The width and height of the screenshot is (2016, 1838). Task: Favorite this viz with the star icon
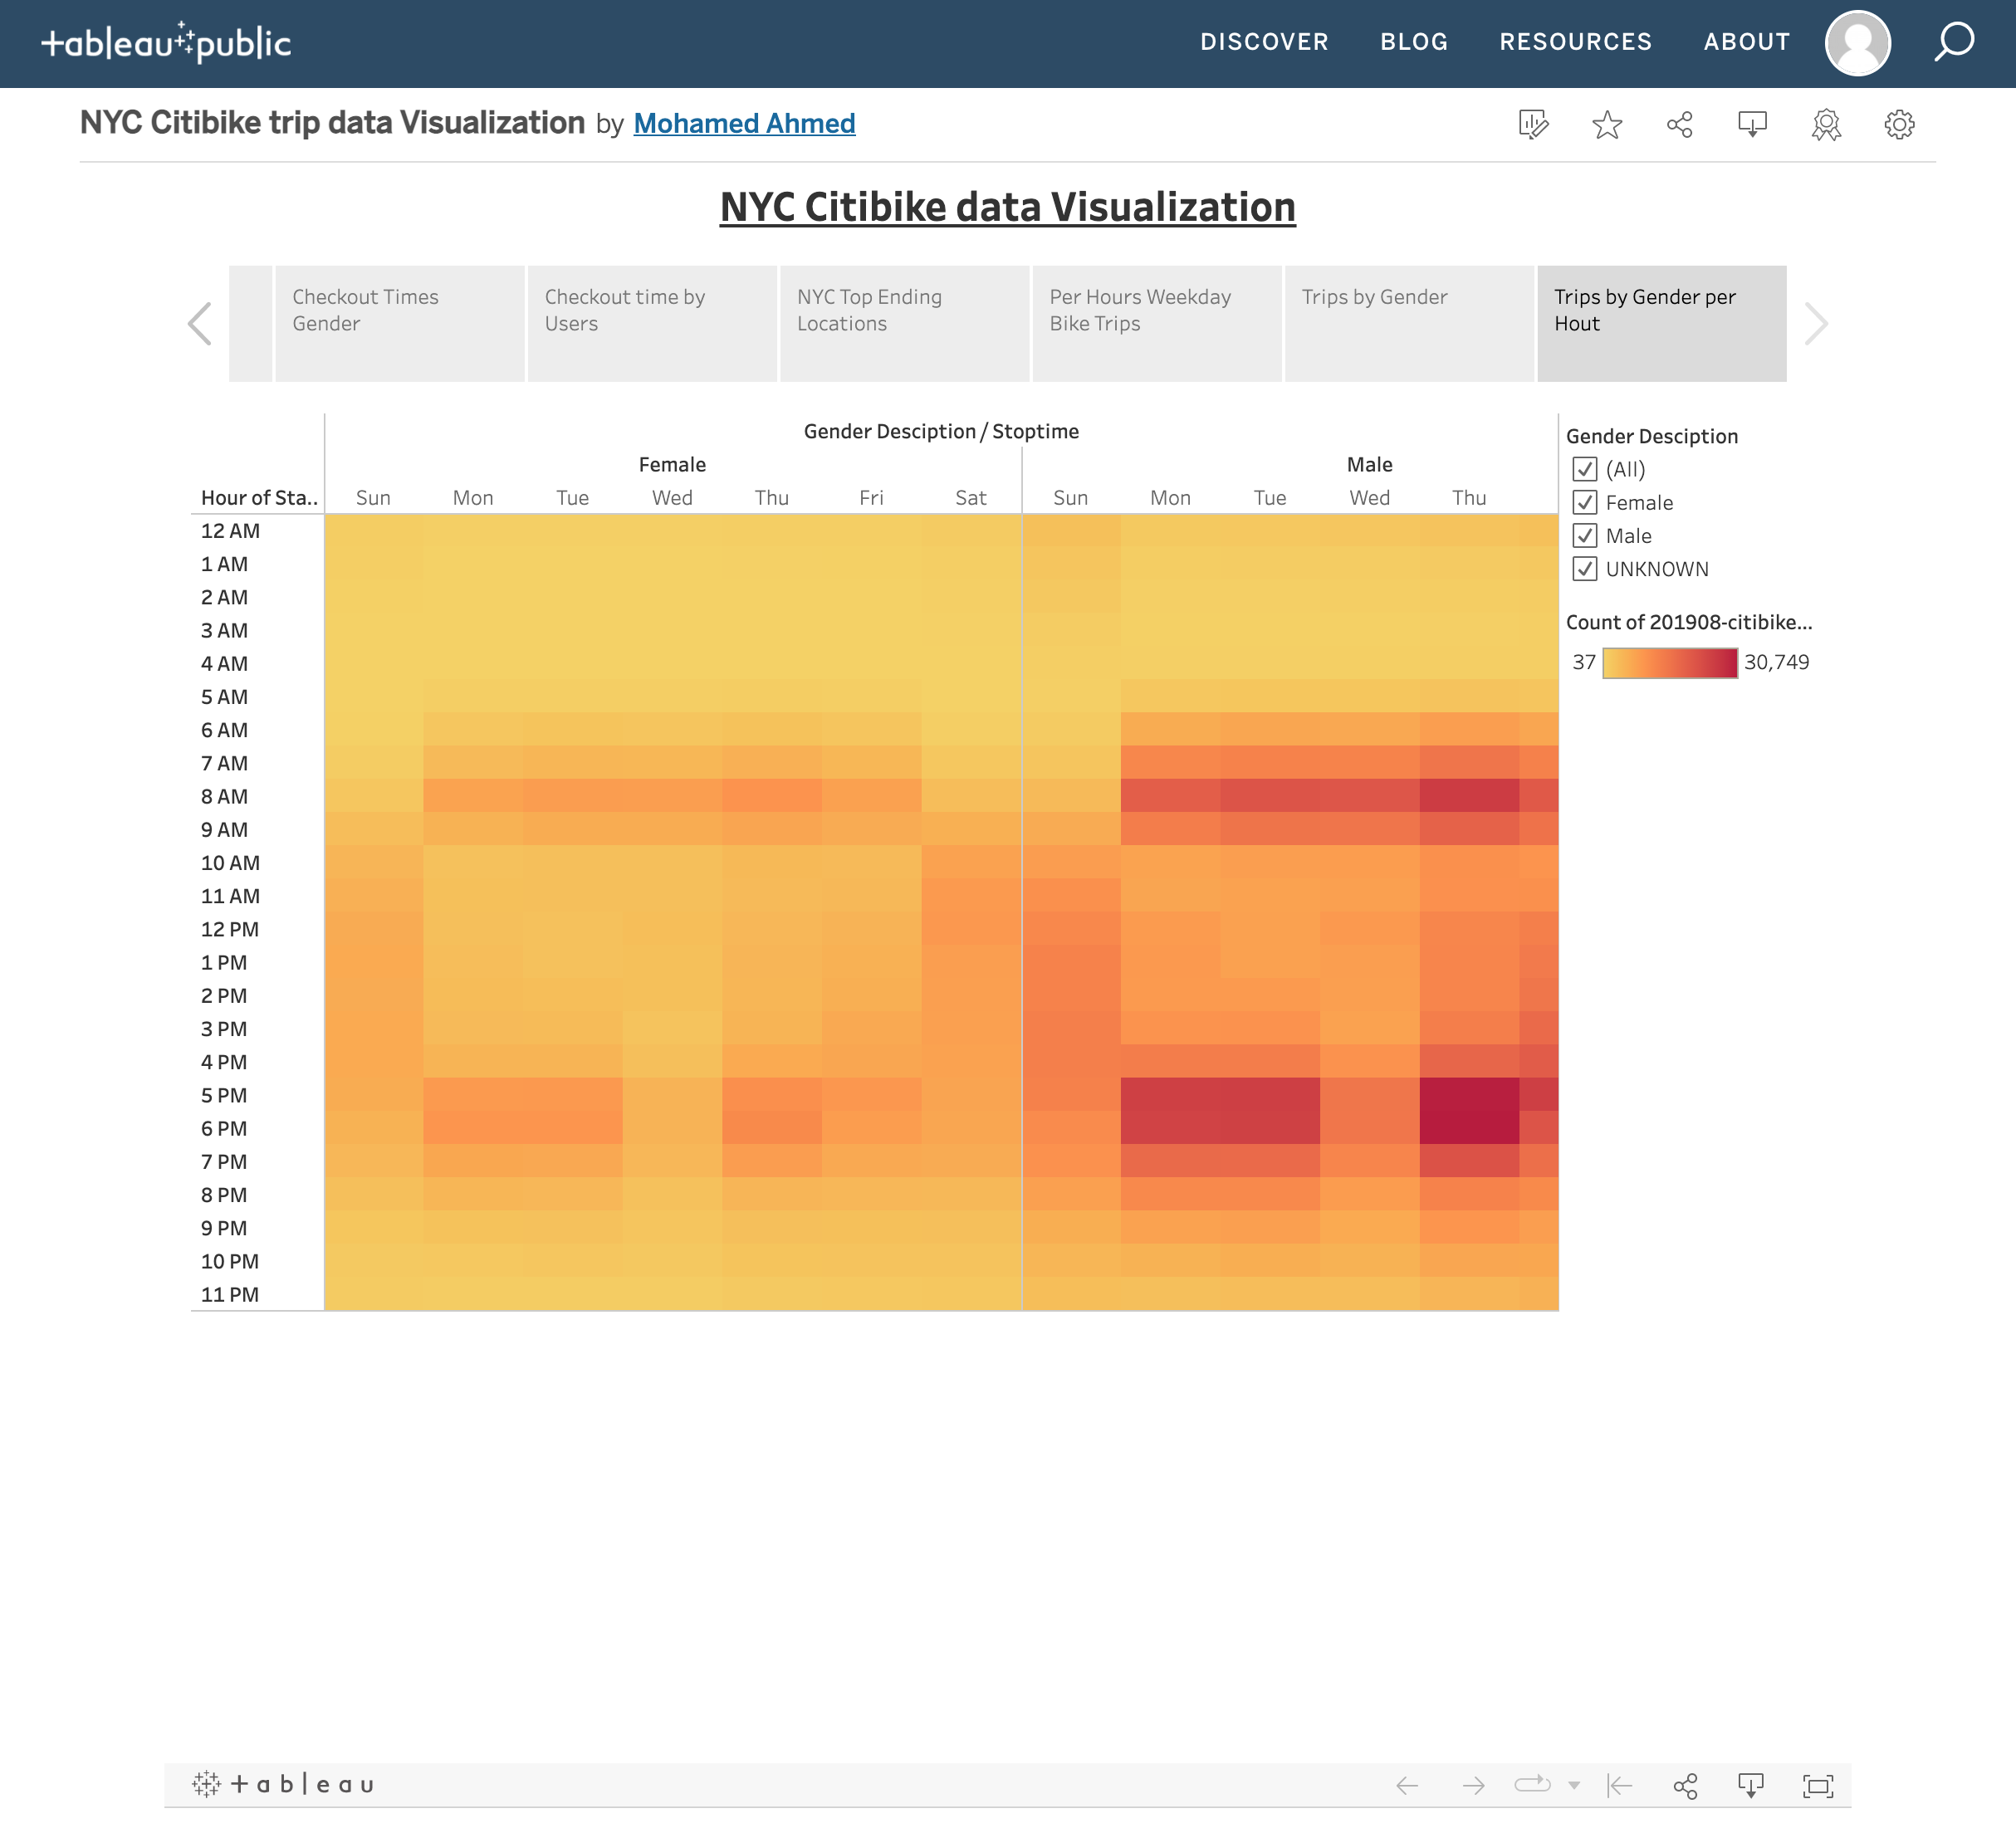click(1607, 124)
